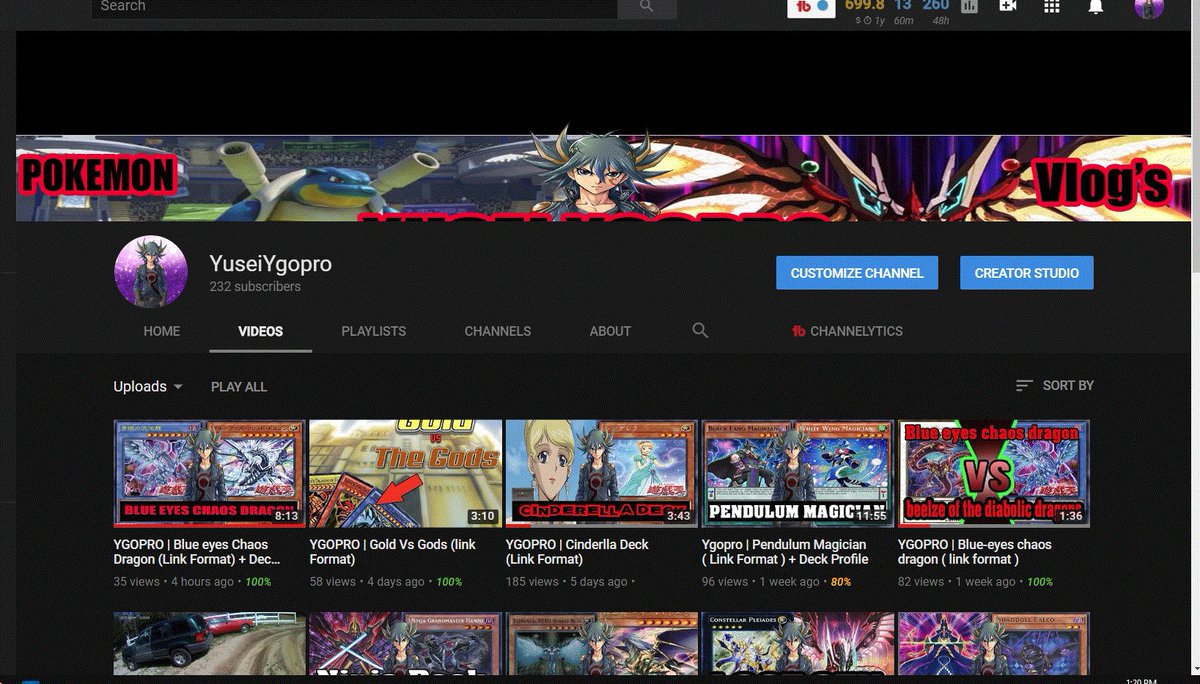Open the account avatar menu
The image size is (1200, 684).
[1149, 8]
